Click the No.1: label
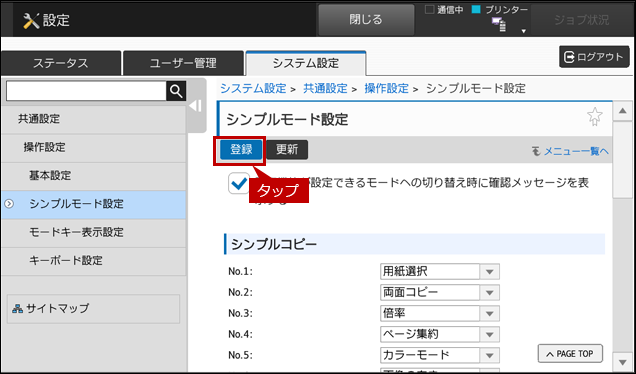 point(240,272)
